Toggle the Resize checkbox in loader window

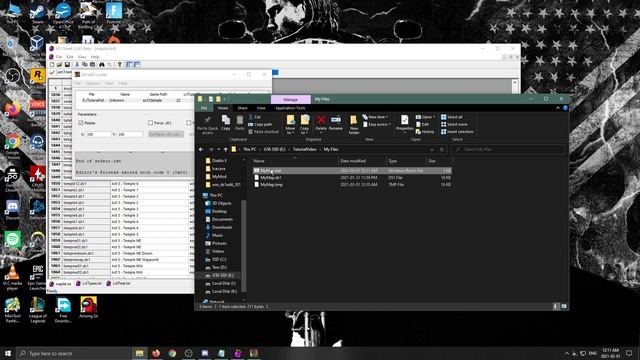81,122
